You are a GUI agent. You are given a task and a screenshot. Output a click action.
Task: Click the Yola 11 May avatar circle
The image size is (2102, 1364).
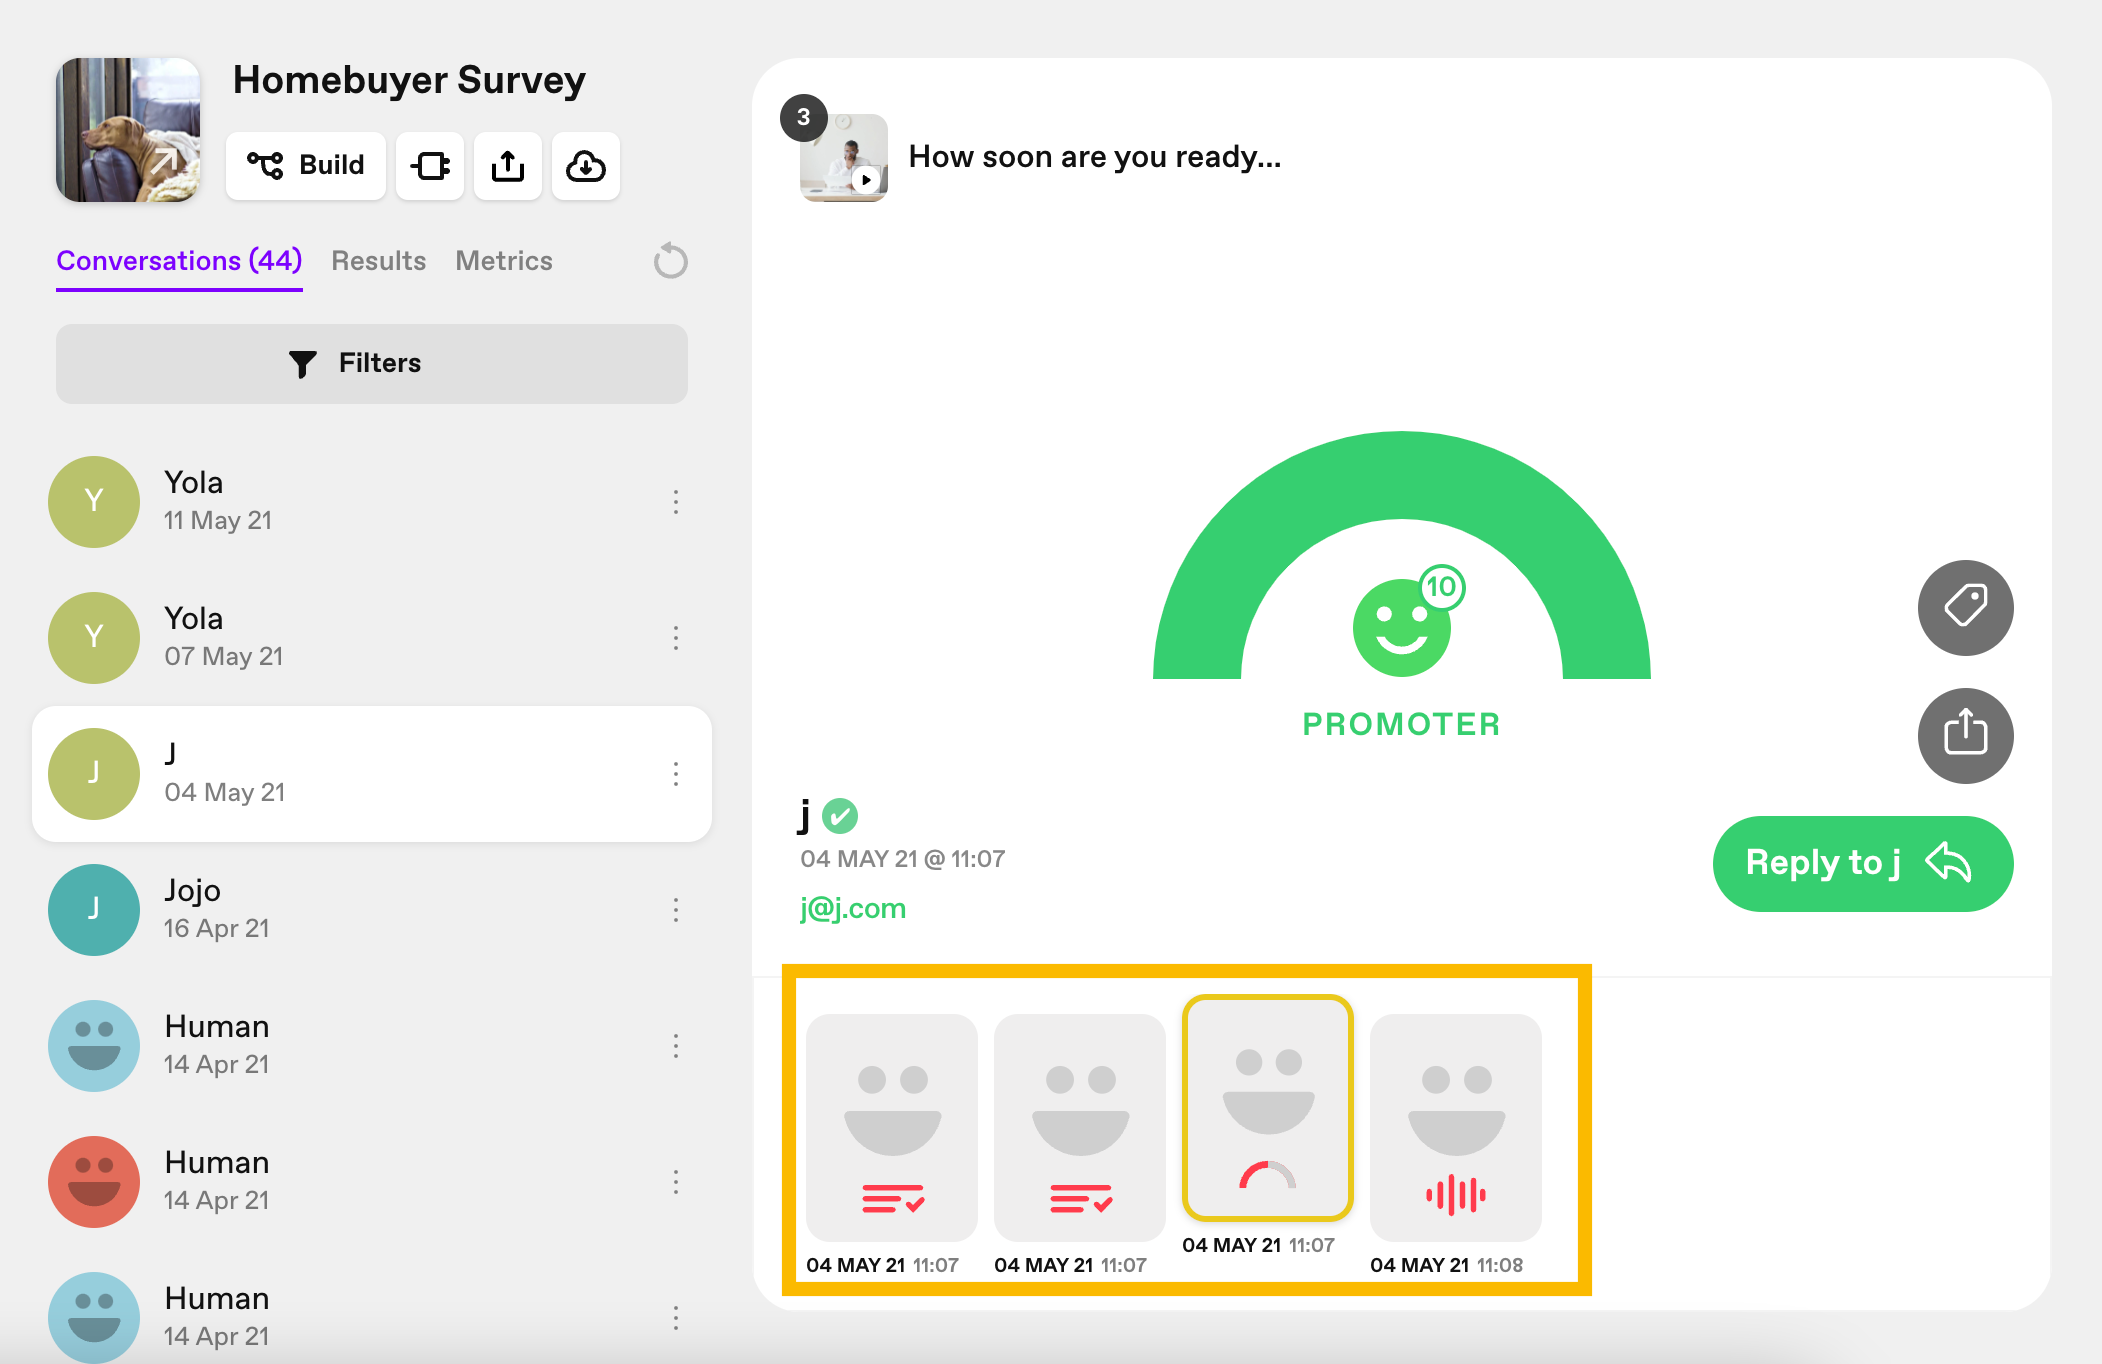point(94,502)
